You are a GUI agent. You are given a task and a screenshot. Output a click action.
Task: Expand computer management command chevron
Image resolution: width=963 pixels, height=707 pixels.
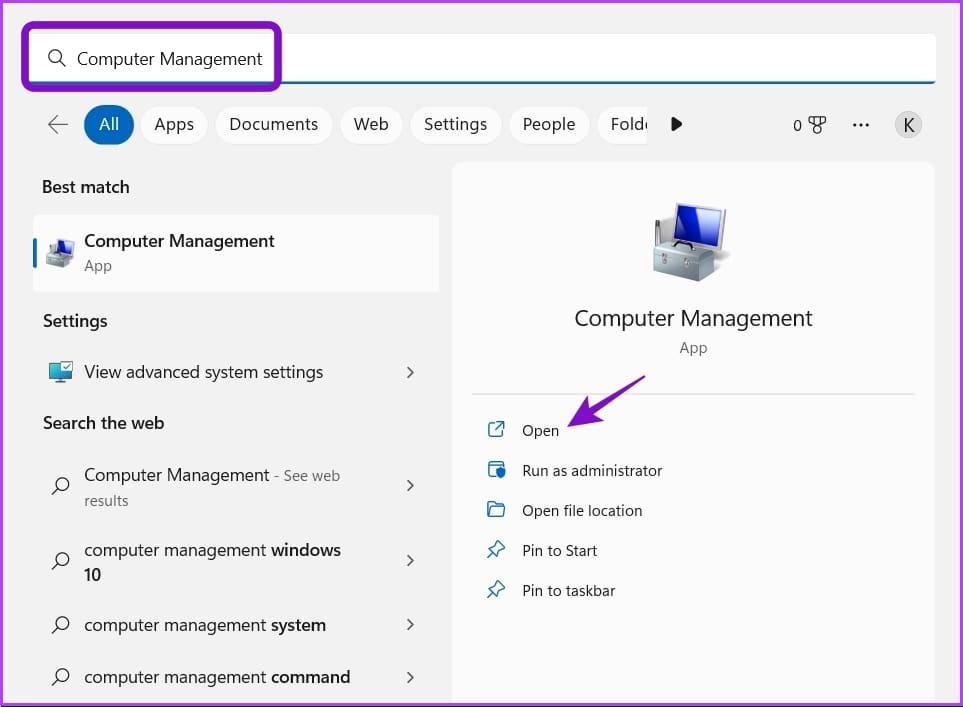pos(410,677)
